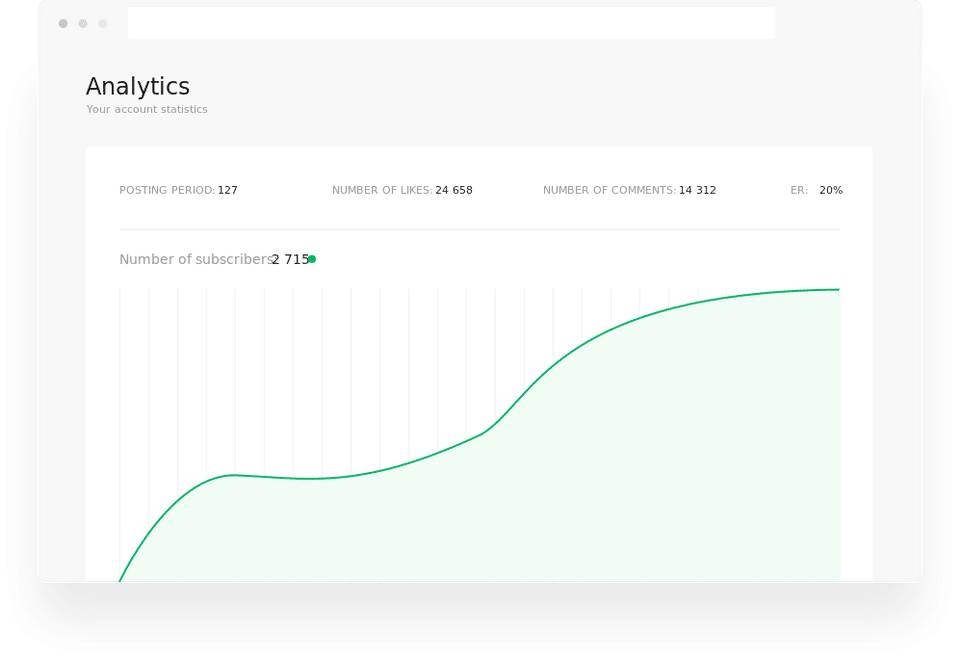Select the posting period value 127
Viewport: 960px width, 659px height.
(228, 190)
